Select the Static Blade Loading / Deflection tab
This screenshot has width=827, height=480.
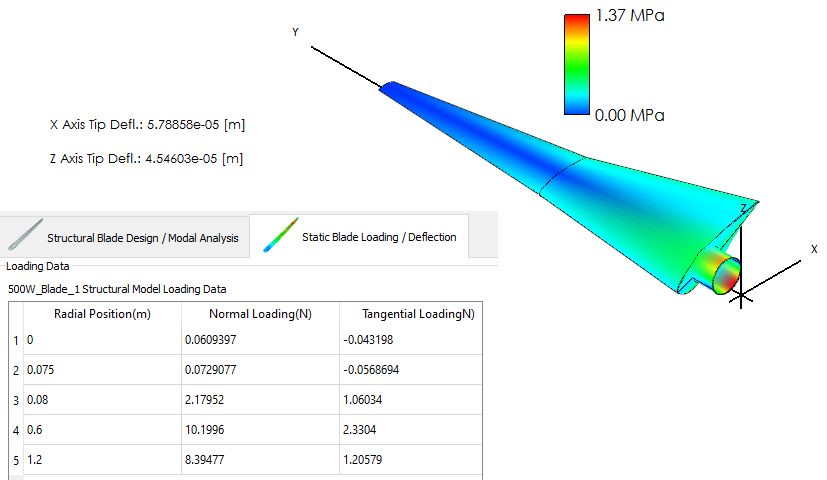359,236
